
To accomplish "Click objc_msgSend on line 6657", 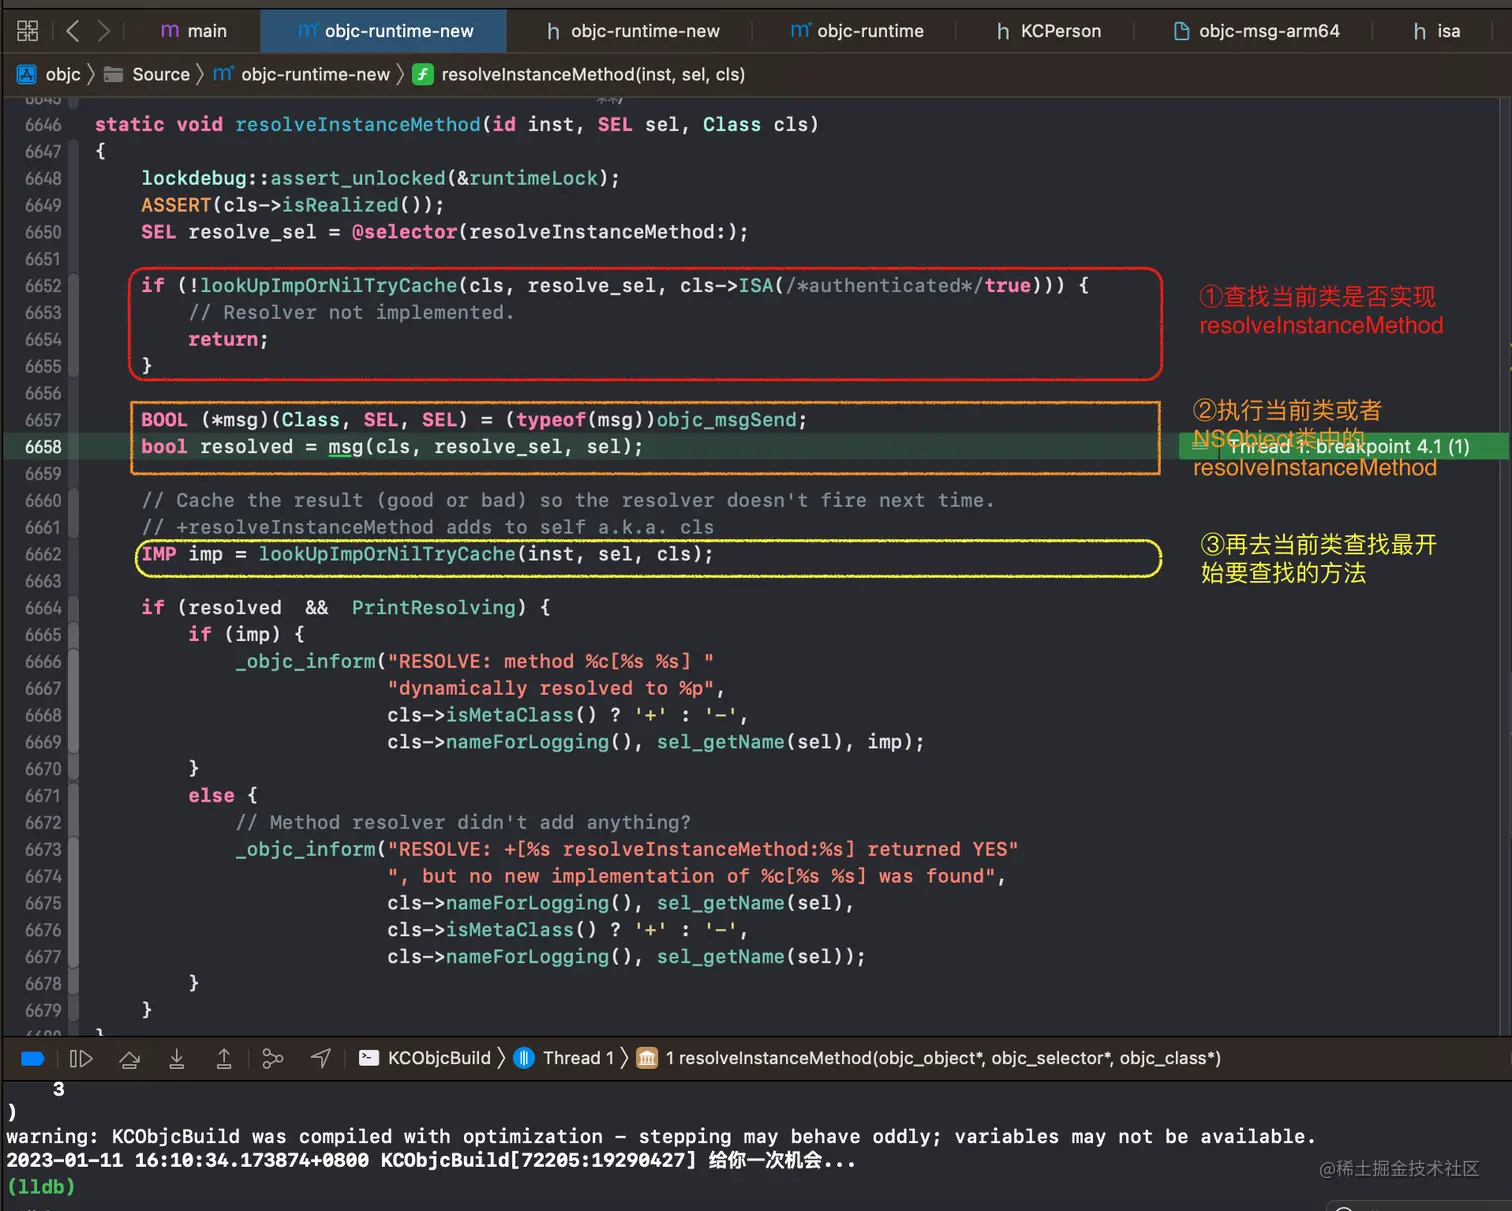I will 727,420.
